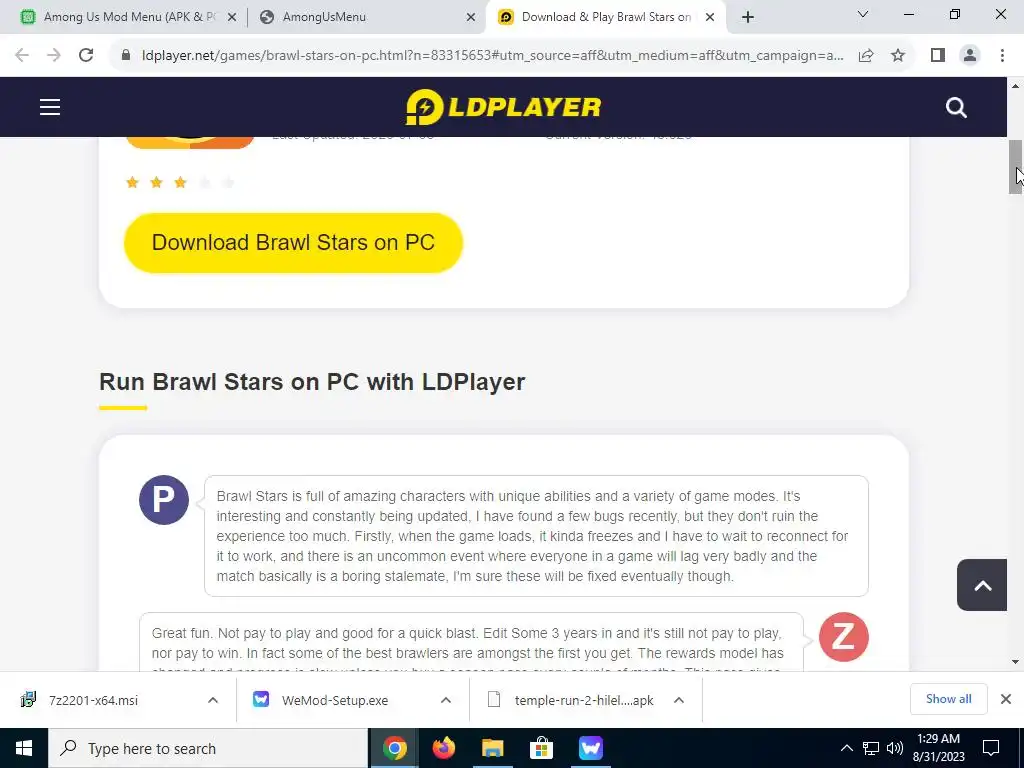Expand options for 7z2201-x64.msi download
1024x768 pixels.
[213, 700]
